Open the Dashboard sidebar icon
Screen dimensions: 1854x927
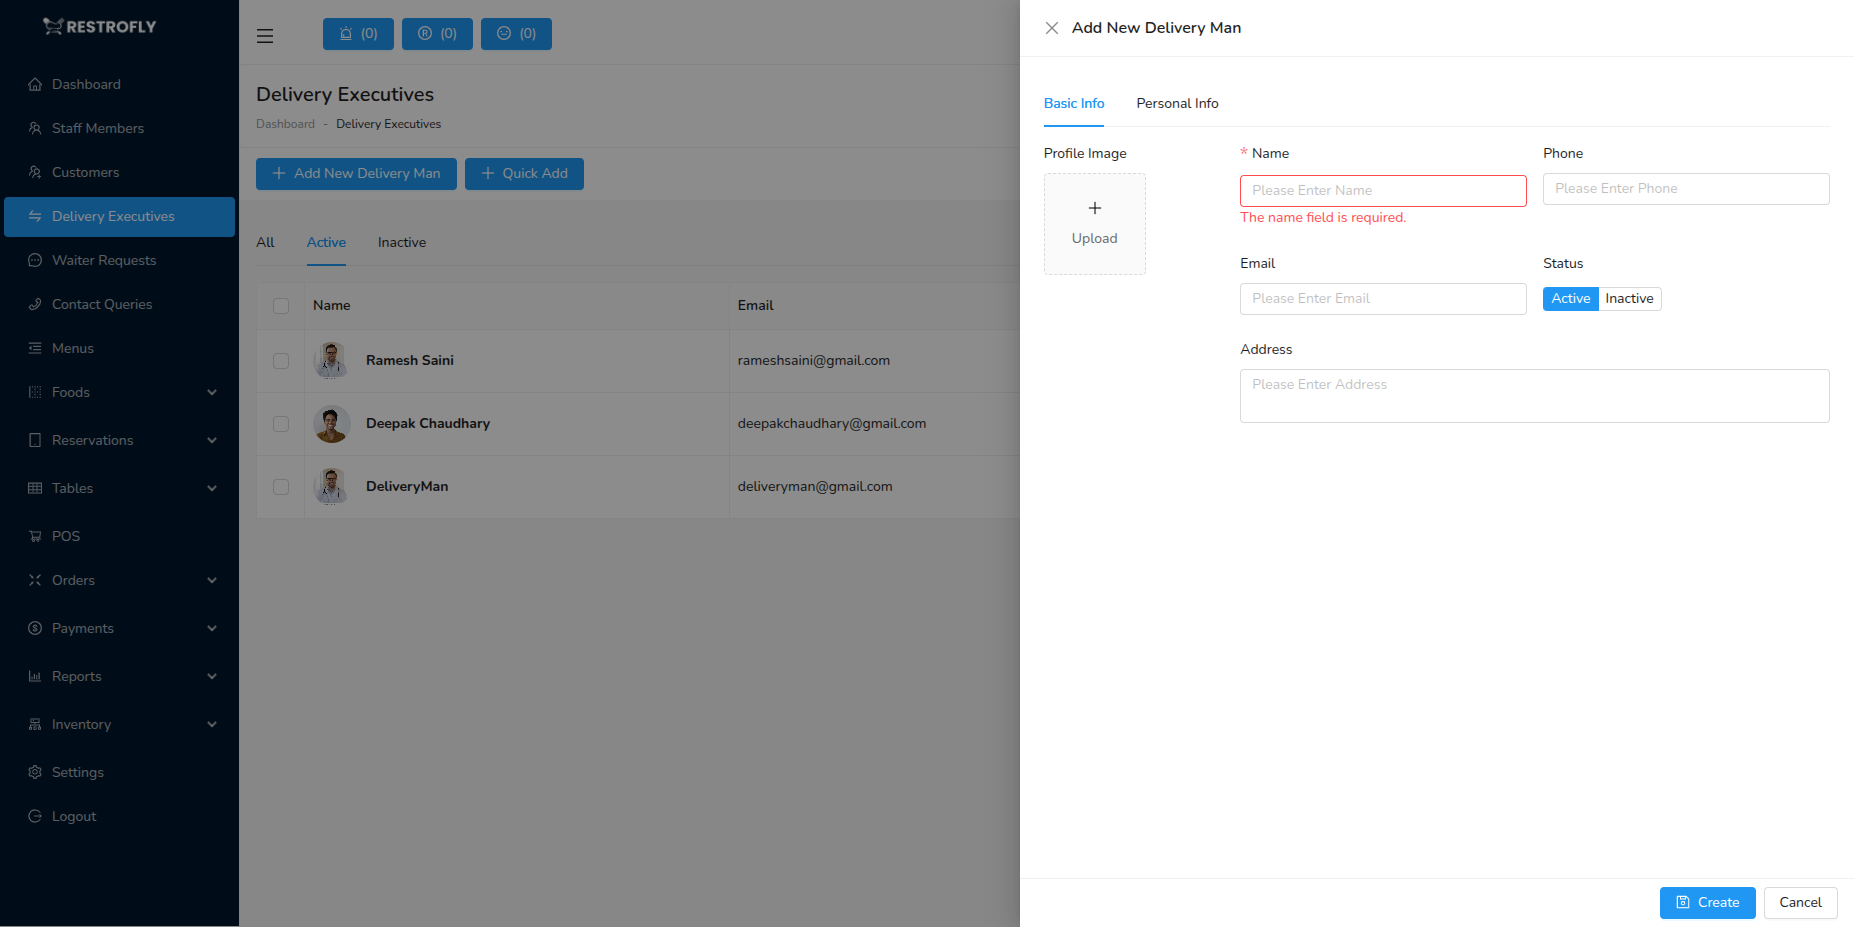point(35,85)
